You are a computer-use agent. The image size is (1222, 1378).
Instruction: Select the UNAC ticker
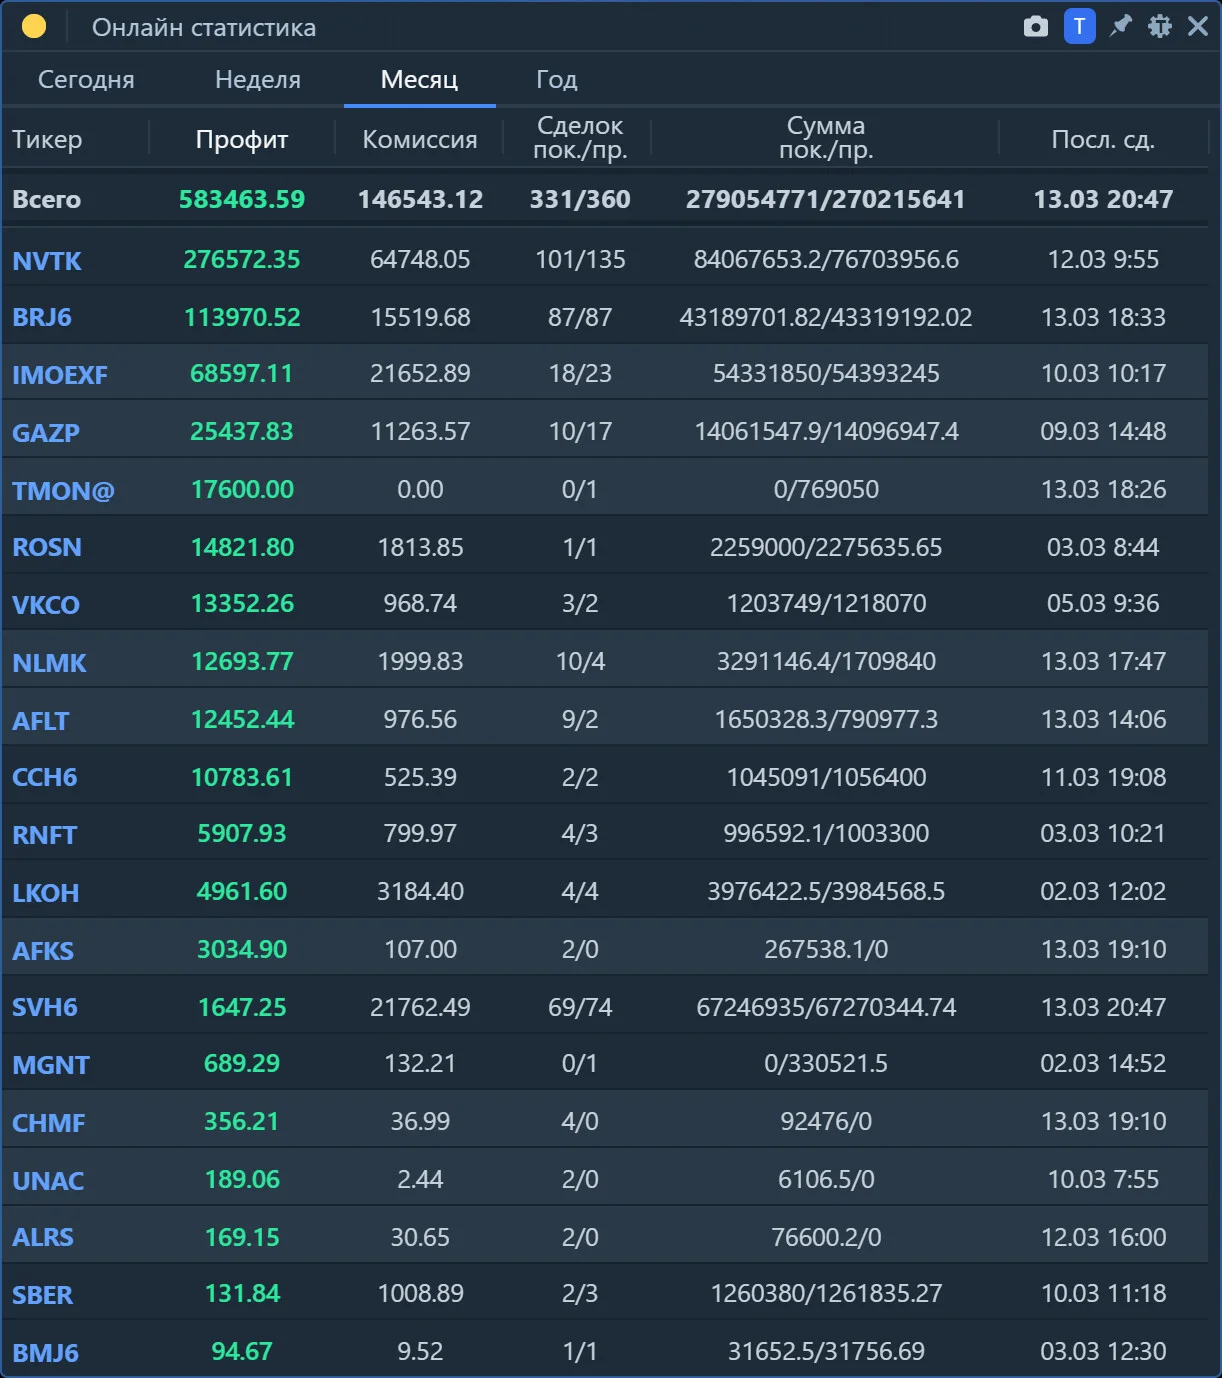pos(48,1181)
